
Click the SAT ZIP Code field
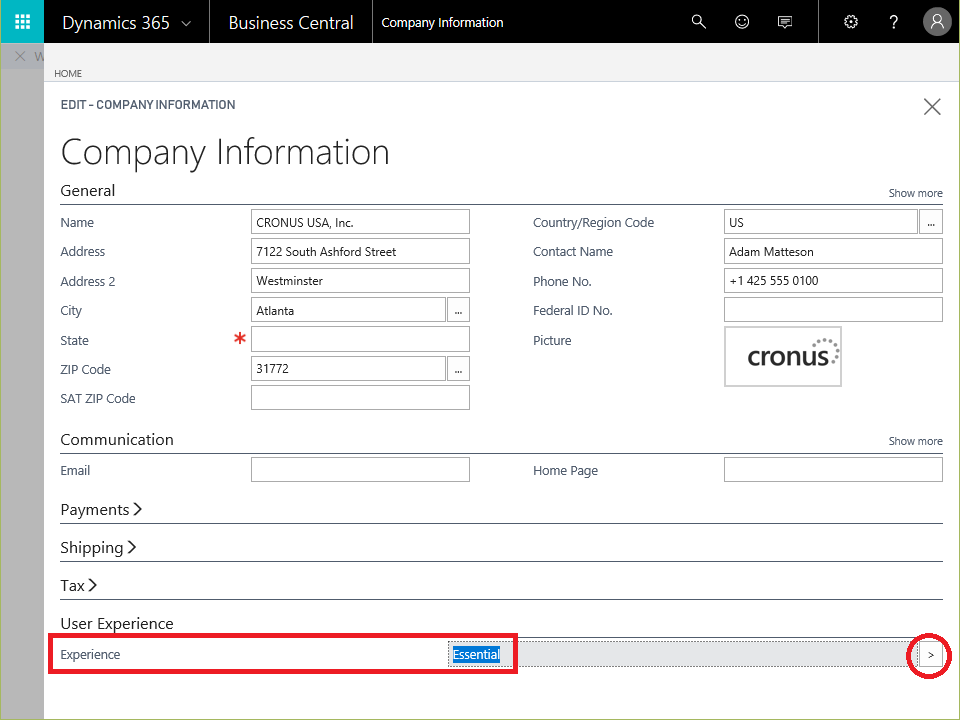(360, 398)
